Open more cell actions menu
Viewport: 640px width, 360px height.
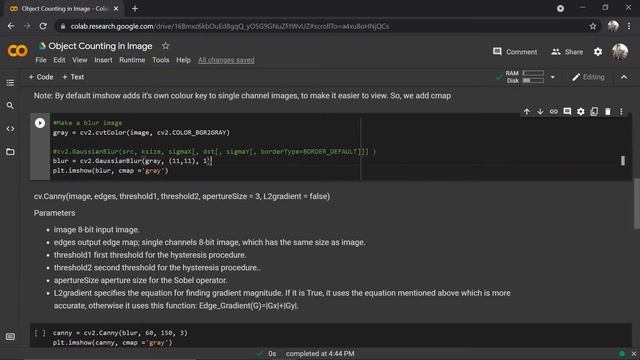[621, 111]
